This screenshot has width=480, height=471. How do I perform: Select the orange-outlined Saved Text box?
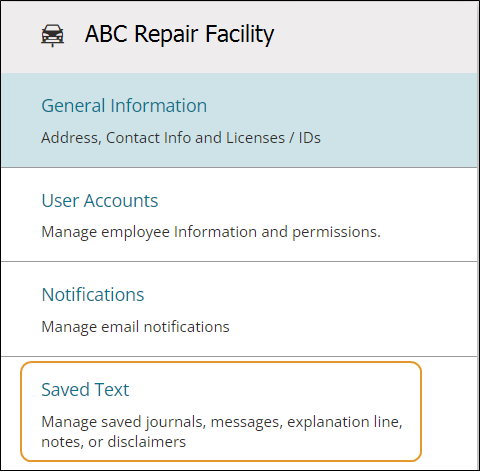(221, 412)
